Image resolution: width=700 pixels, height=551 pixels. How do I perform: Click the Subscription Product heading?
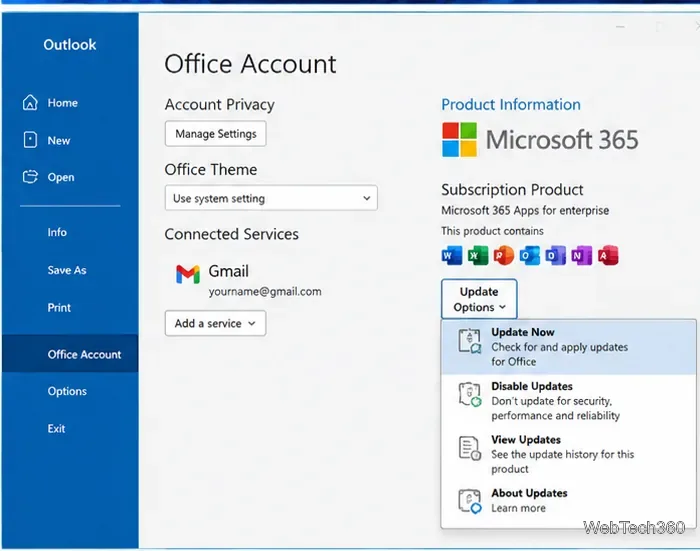click(512, 190)
